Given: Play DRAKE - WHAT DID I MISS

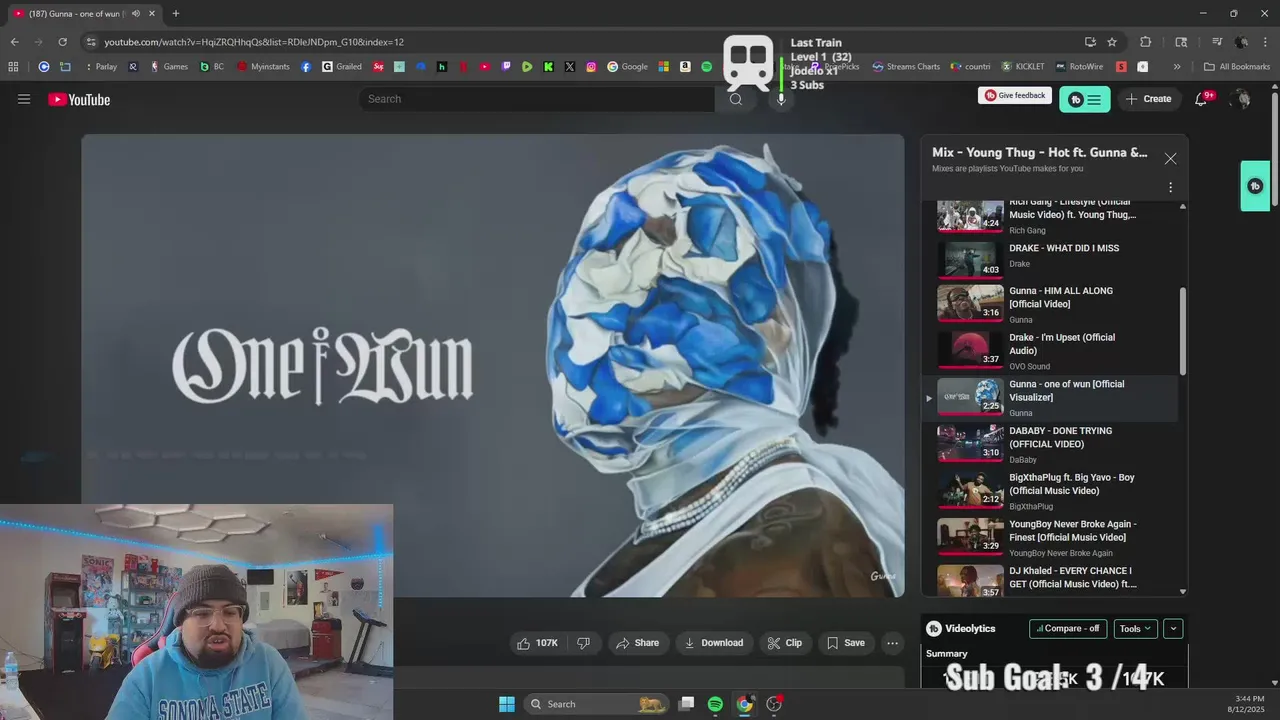Looking at the screenshot, I should pos(1050,258).
